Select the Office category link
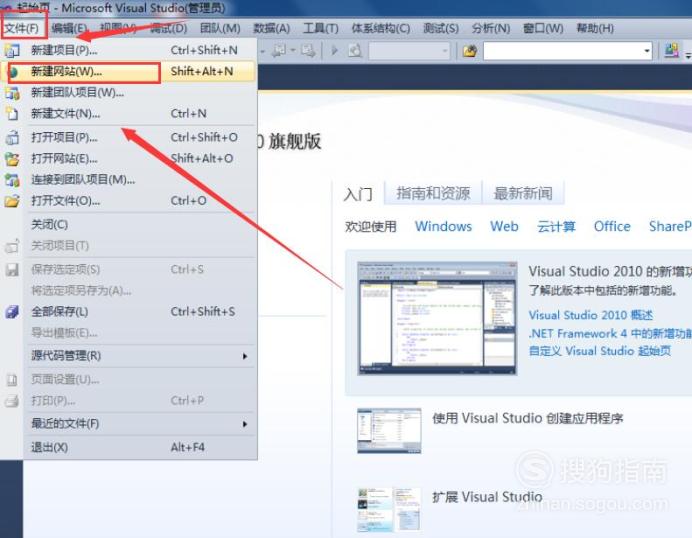692x538 pixels. 612,226
